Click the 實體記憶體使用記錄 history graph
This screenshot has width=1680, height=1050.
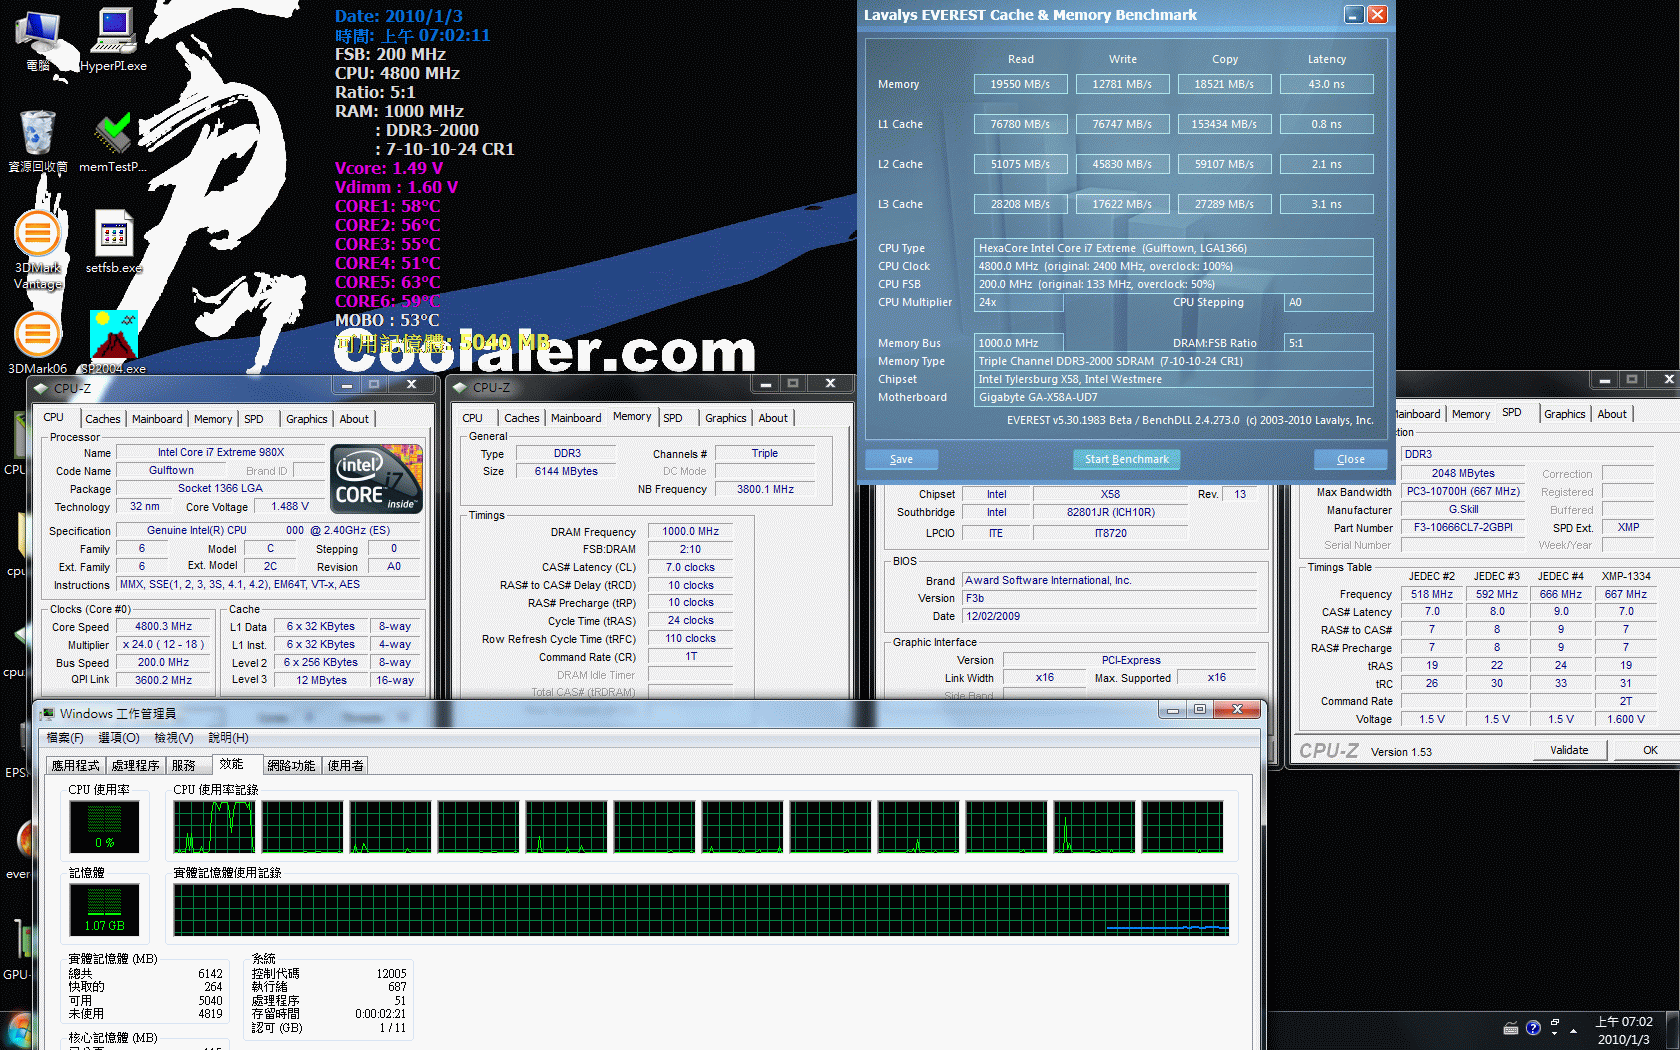(701, 910)
